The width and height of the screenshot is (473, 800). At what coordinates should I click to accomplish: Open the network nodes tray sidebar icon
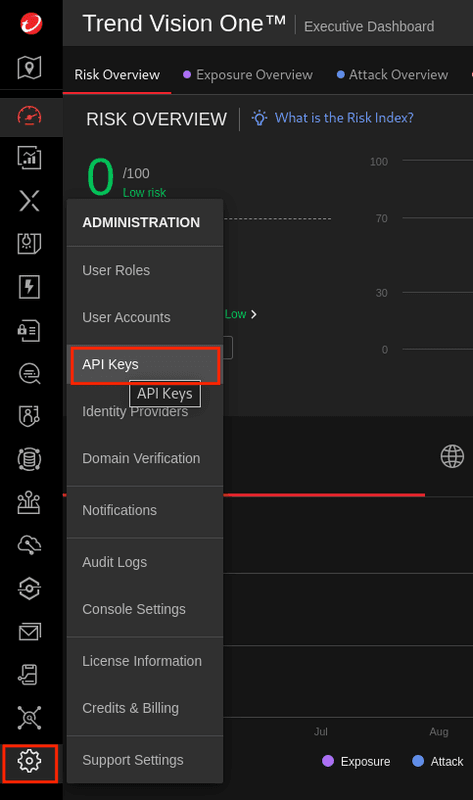30,503
